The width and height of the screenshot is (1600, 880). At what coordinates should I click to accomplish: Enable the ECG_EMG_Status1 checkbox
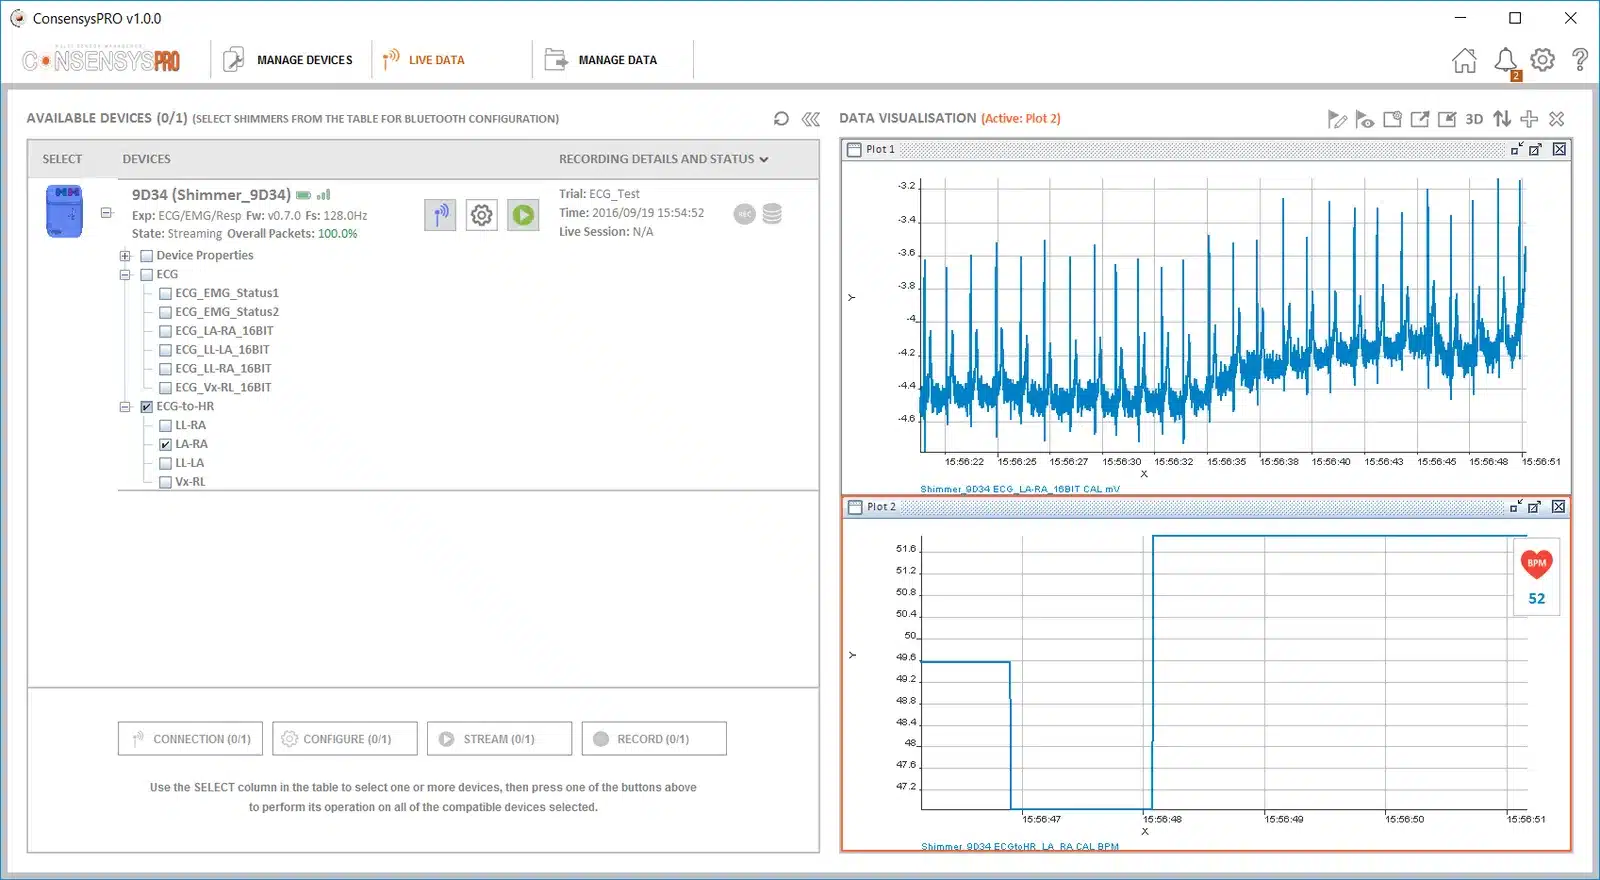click(x=166, y=294)
